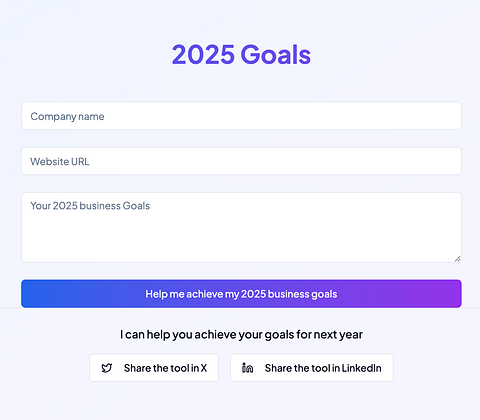Focus the Website URL input field
The image size is (480, 420).
coord(241,161)
